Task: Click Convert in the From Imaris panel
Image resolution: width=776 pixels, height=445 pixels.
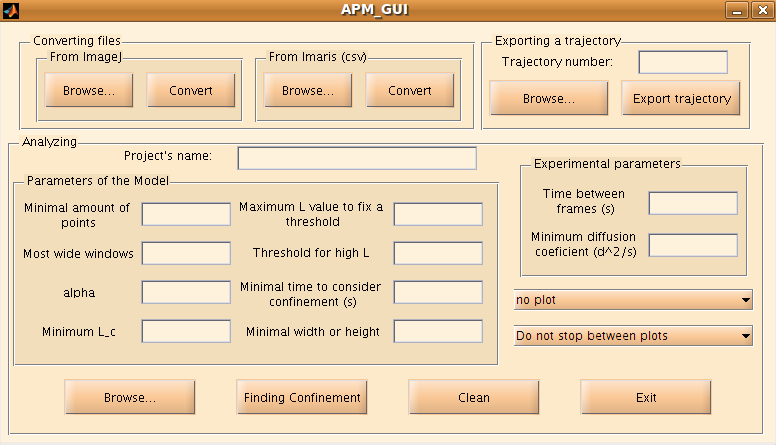Action: coord(410,90)
